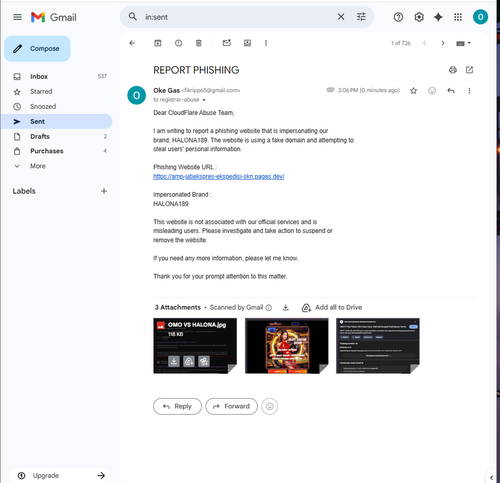
Task: Open the casino girl image attachment
Action: click(x=287, y=346)
